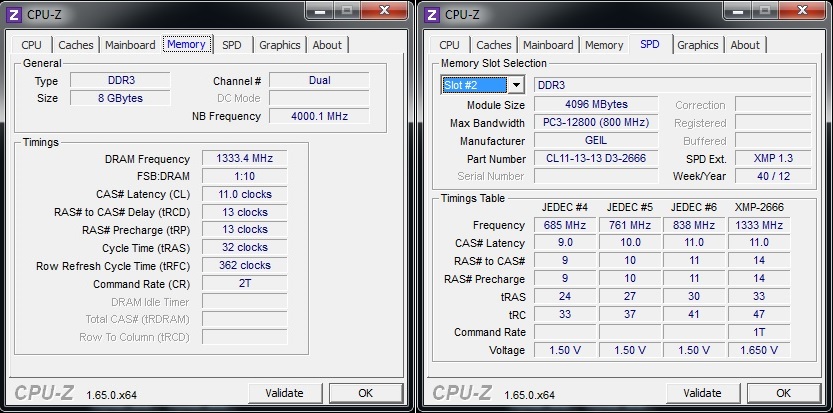The height and width of the screenshot is (413, 833).
Task: Click the 8 GBytes Size value
Action: (x=121, y=98)
